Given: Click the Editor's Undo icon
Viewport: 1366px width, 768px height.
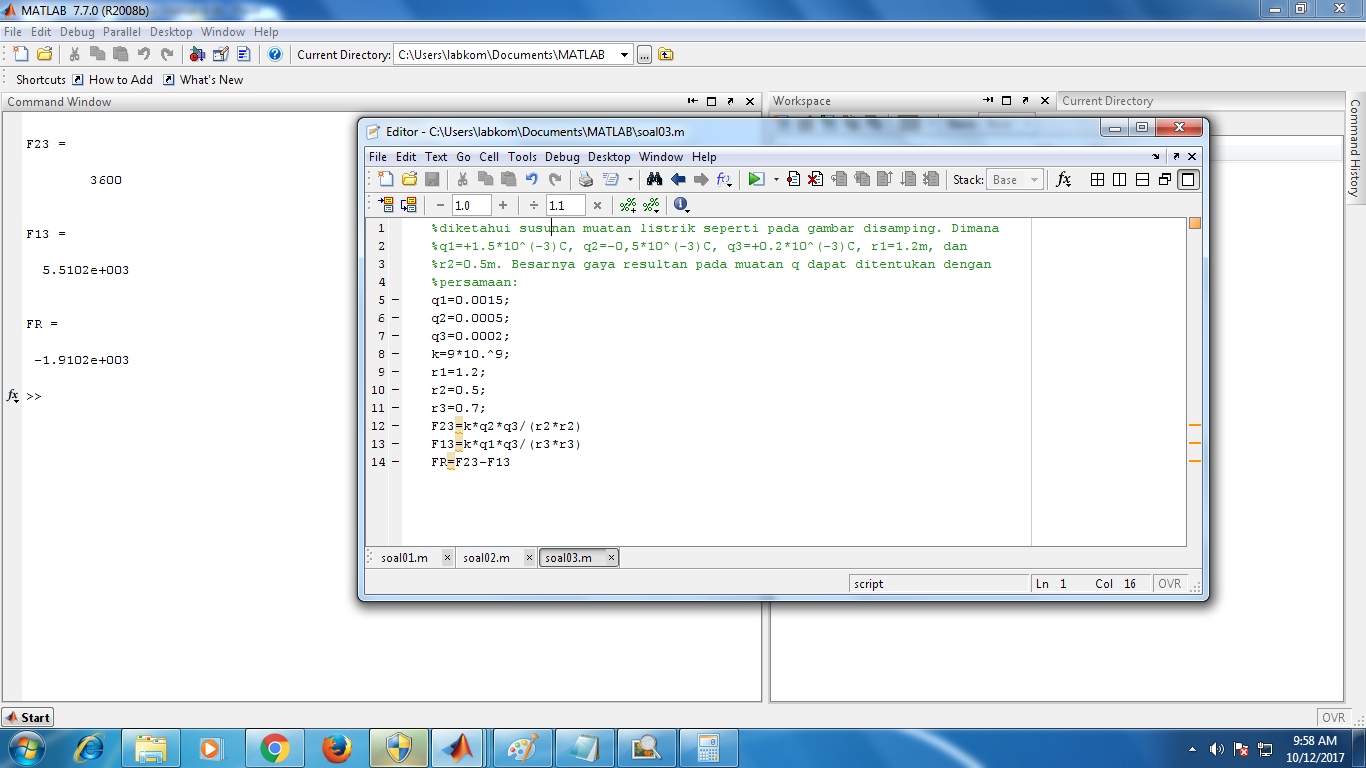Looking at the screenshot, I should tap(532, 179).
